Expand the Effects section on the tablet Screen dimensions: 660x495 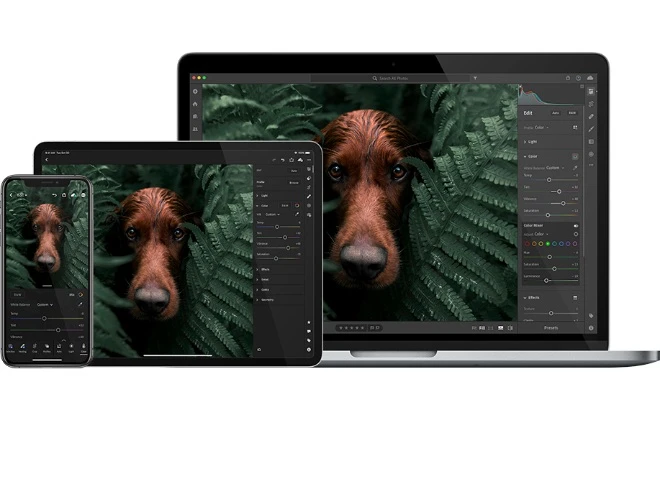(x=263, y=269)
